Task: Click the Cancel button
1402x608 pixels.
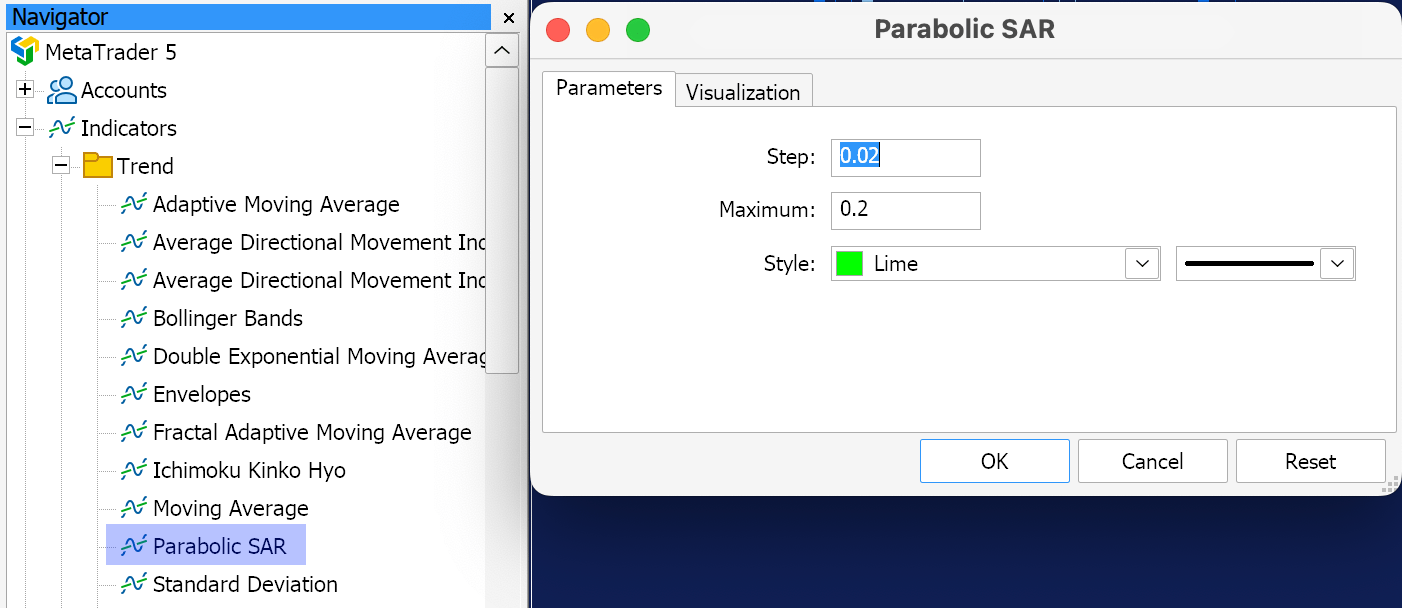Action: pos(1153,461)
